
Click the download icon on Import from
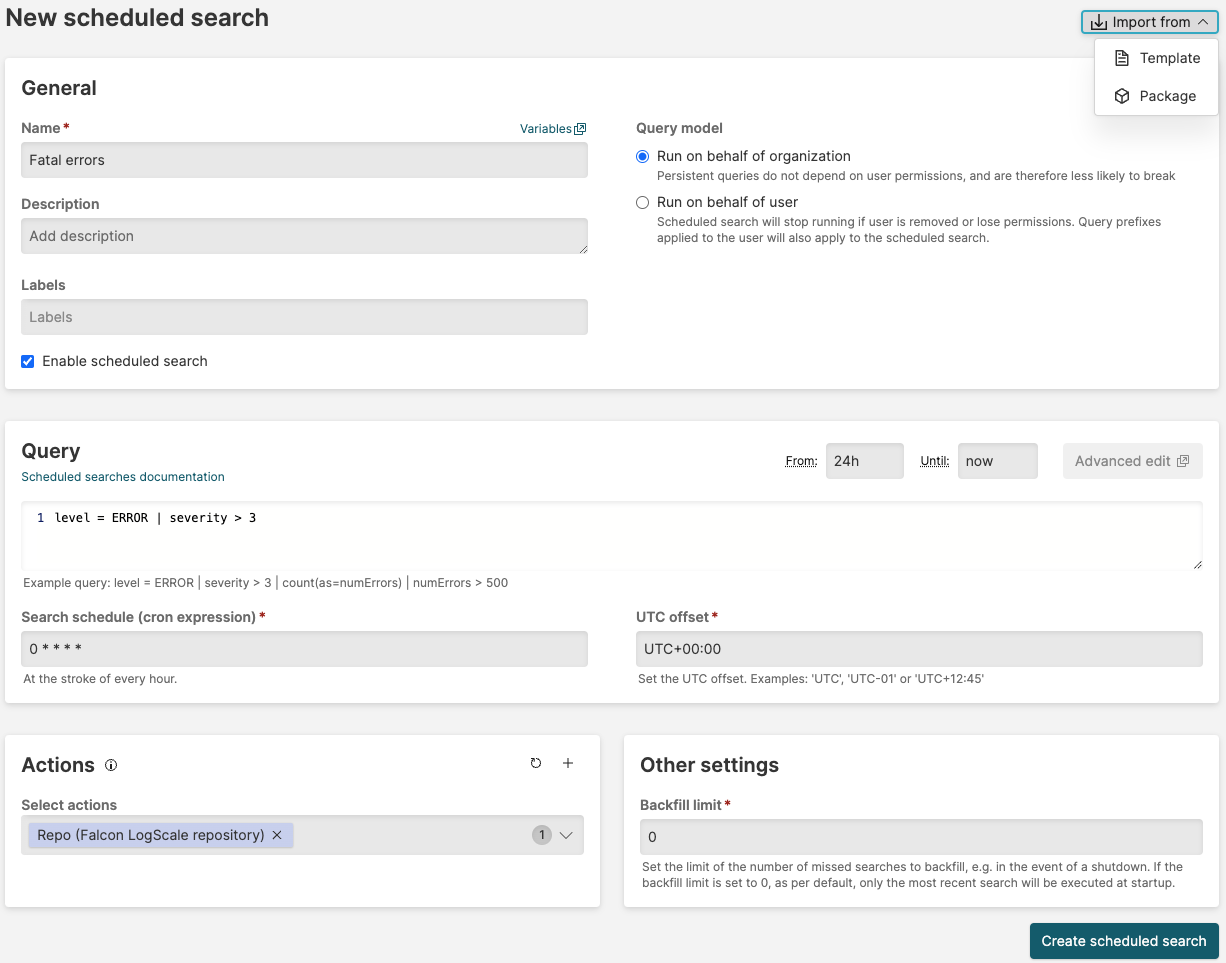pyautogui.click(x=1097, y=21)
